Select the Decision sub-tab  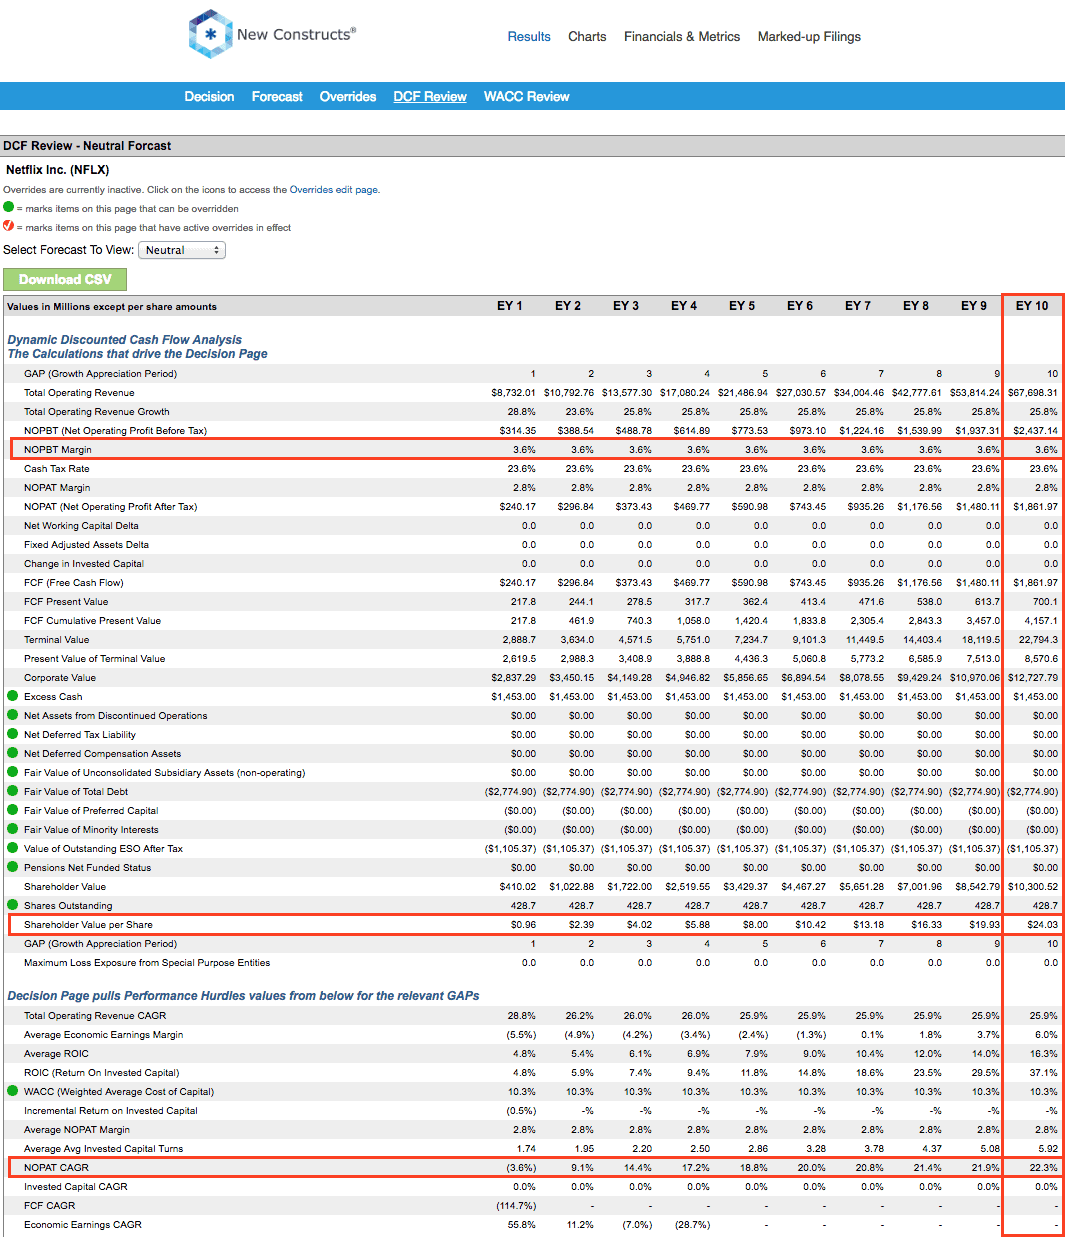[209, 97]
